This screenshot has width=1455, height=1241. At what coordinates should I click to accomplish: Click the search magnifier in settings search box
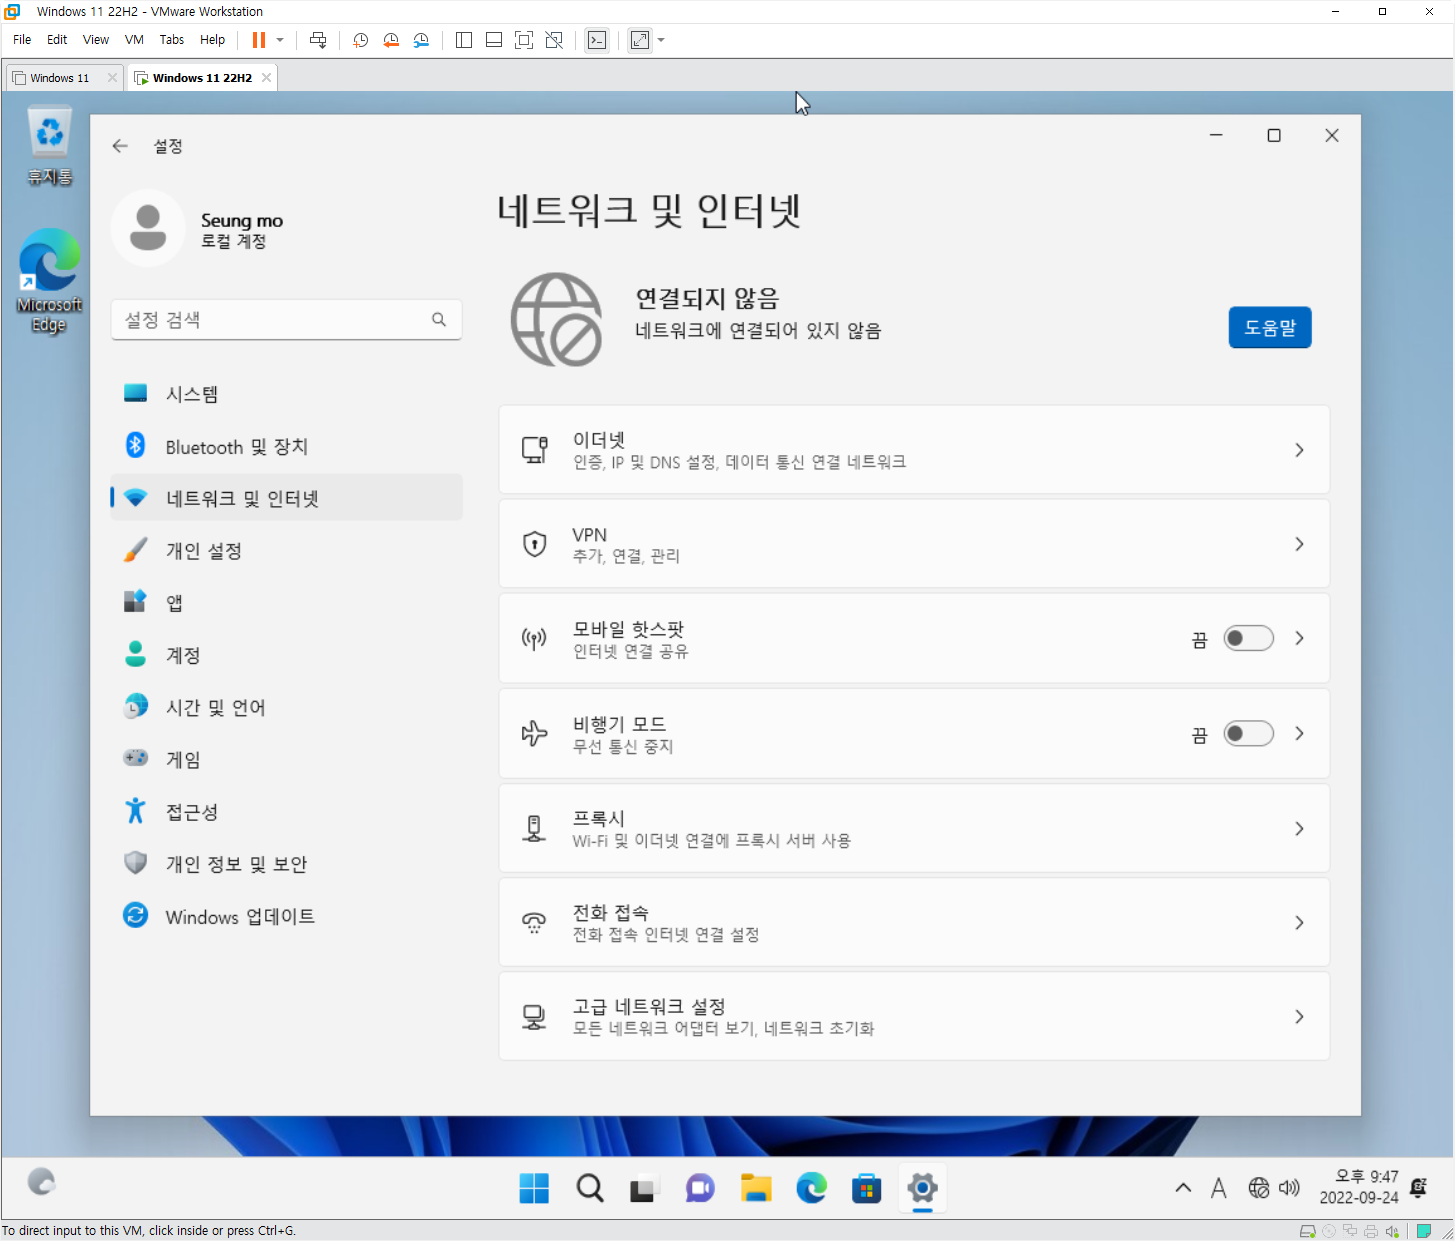click(439, 320)
